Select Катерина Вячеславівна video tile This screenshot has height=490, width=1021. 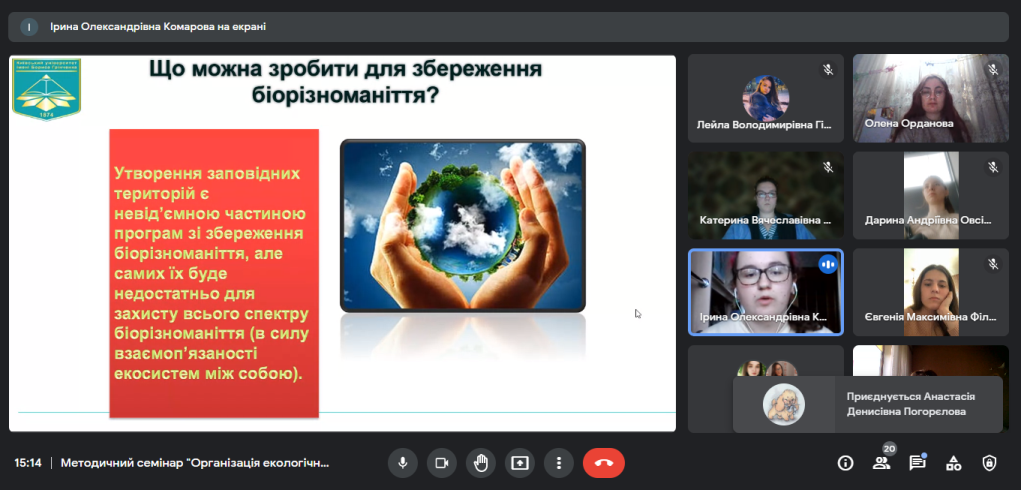(x=766, y=195)
